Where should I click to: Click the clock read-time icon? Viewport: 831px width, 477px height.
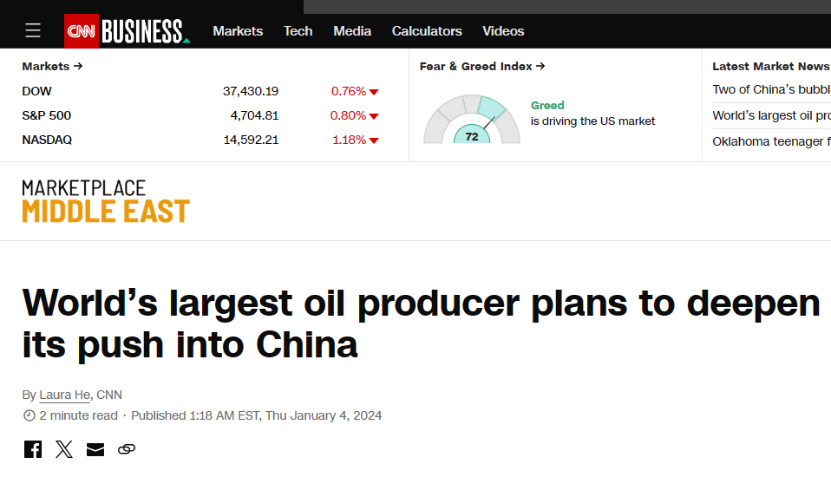[29, 416]
